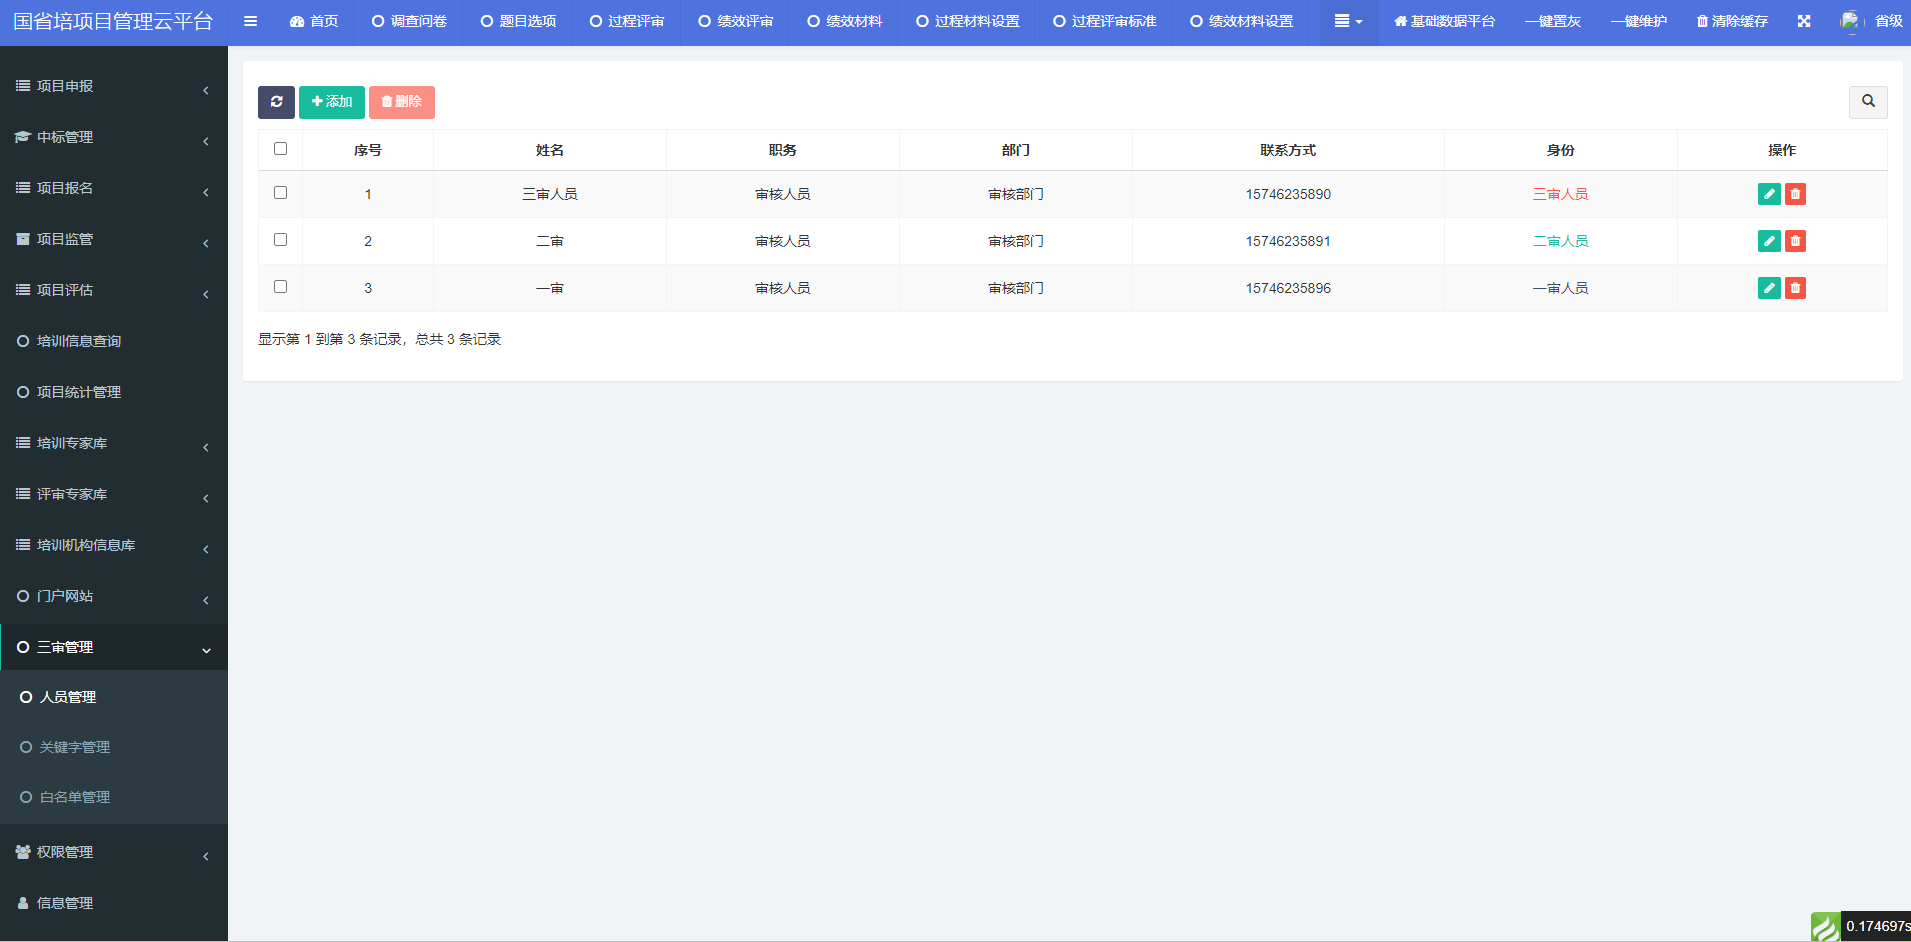Image resolution: width=1911 pixels, height=942 pixels.
Task: Click the 添加 add button
Action: 331,102
